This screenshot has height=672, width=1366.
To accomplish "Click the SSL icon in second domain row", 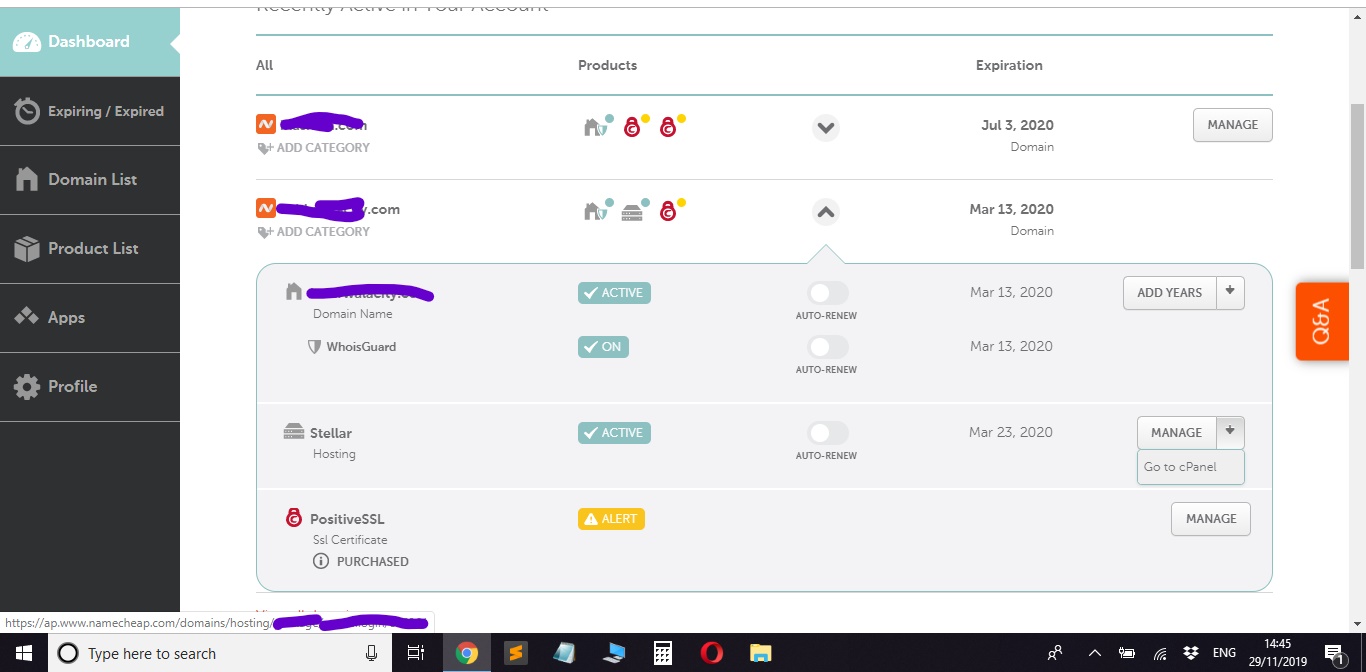I will pyautogui.click(x=671, y=210).
